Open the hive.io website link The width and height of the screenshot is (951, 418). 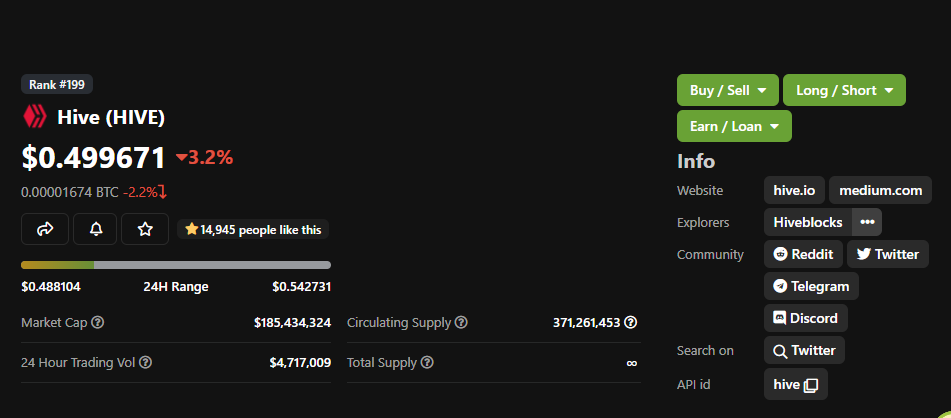795,190
